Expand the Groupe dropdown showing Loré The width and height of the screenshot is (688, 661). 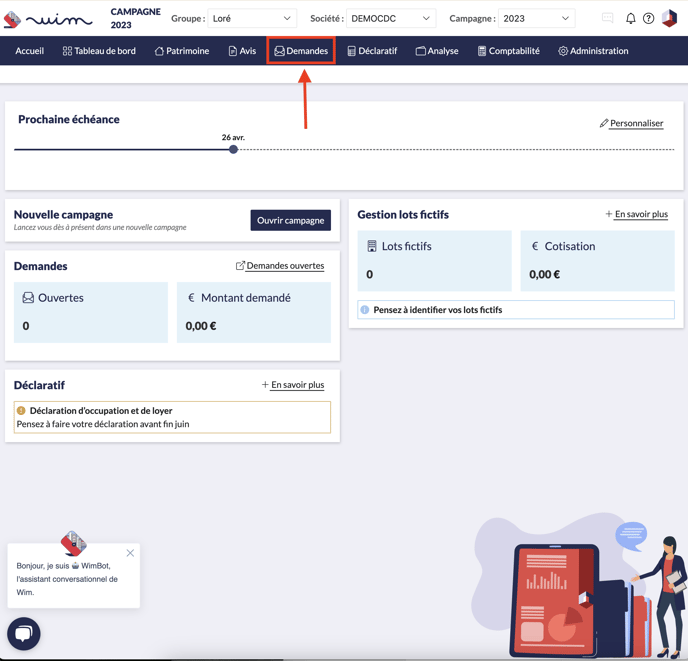click(251, 19)
